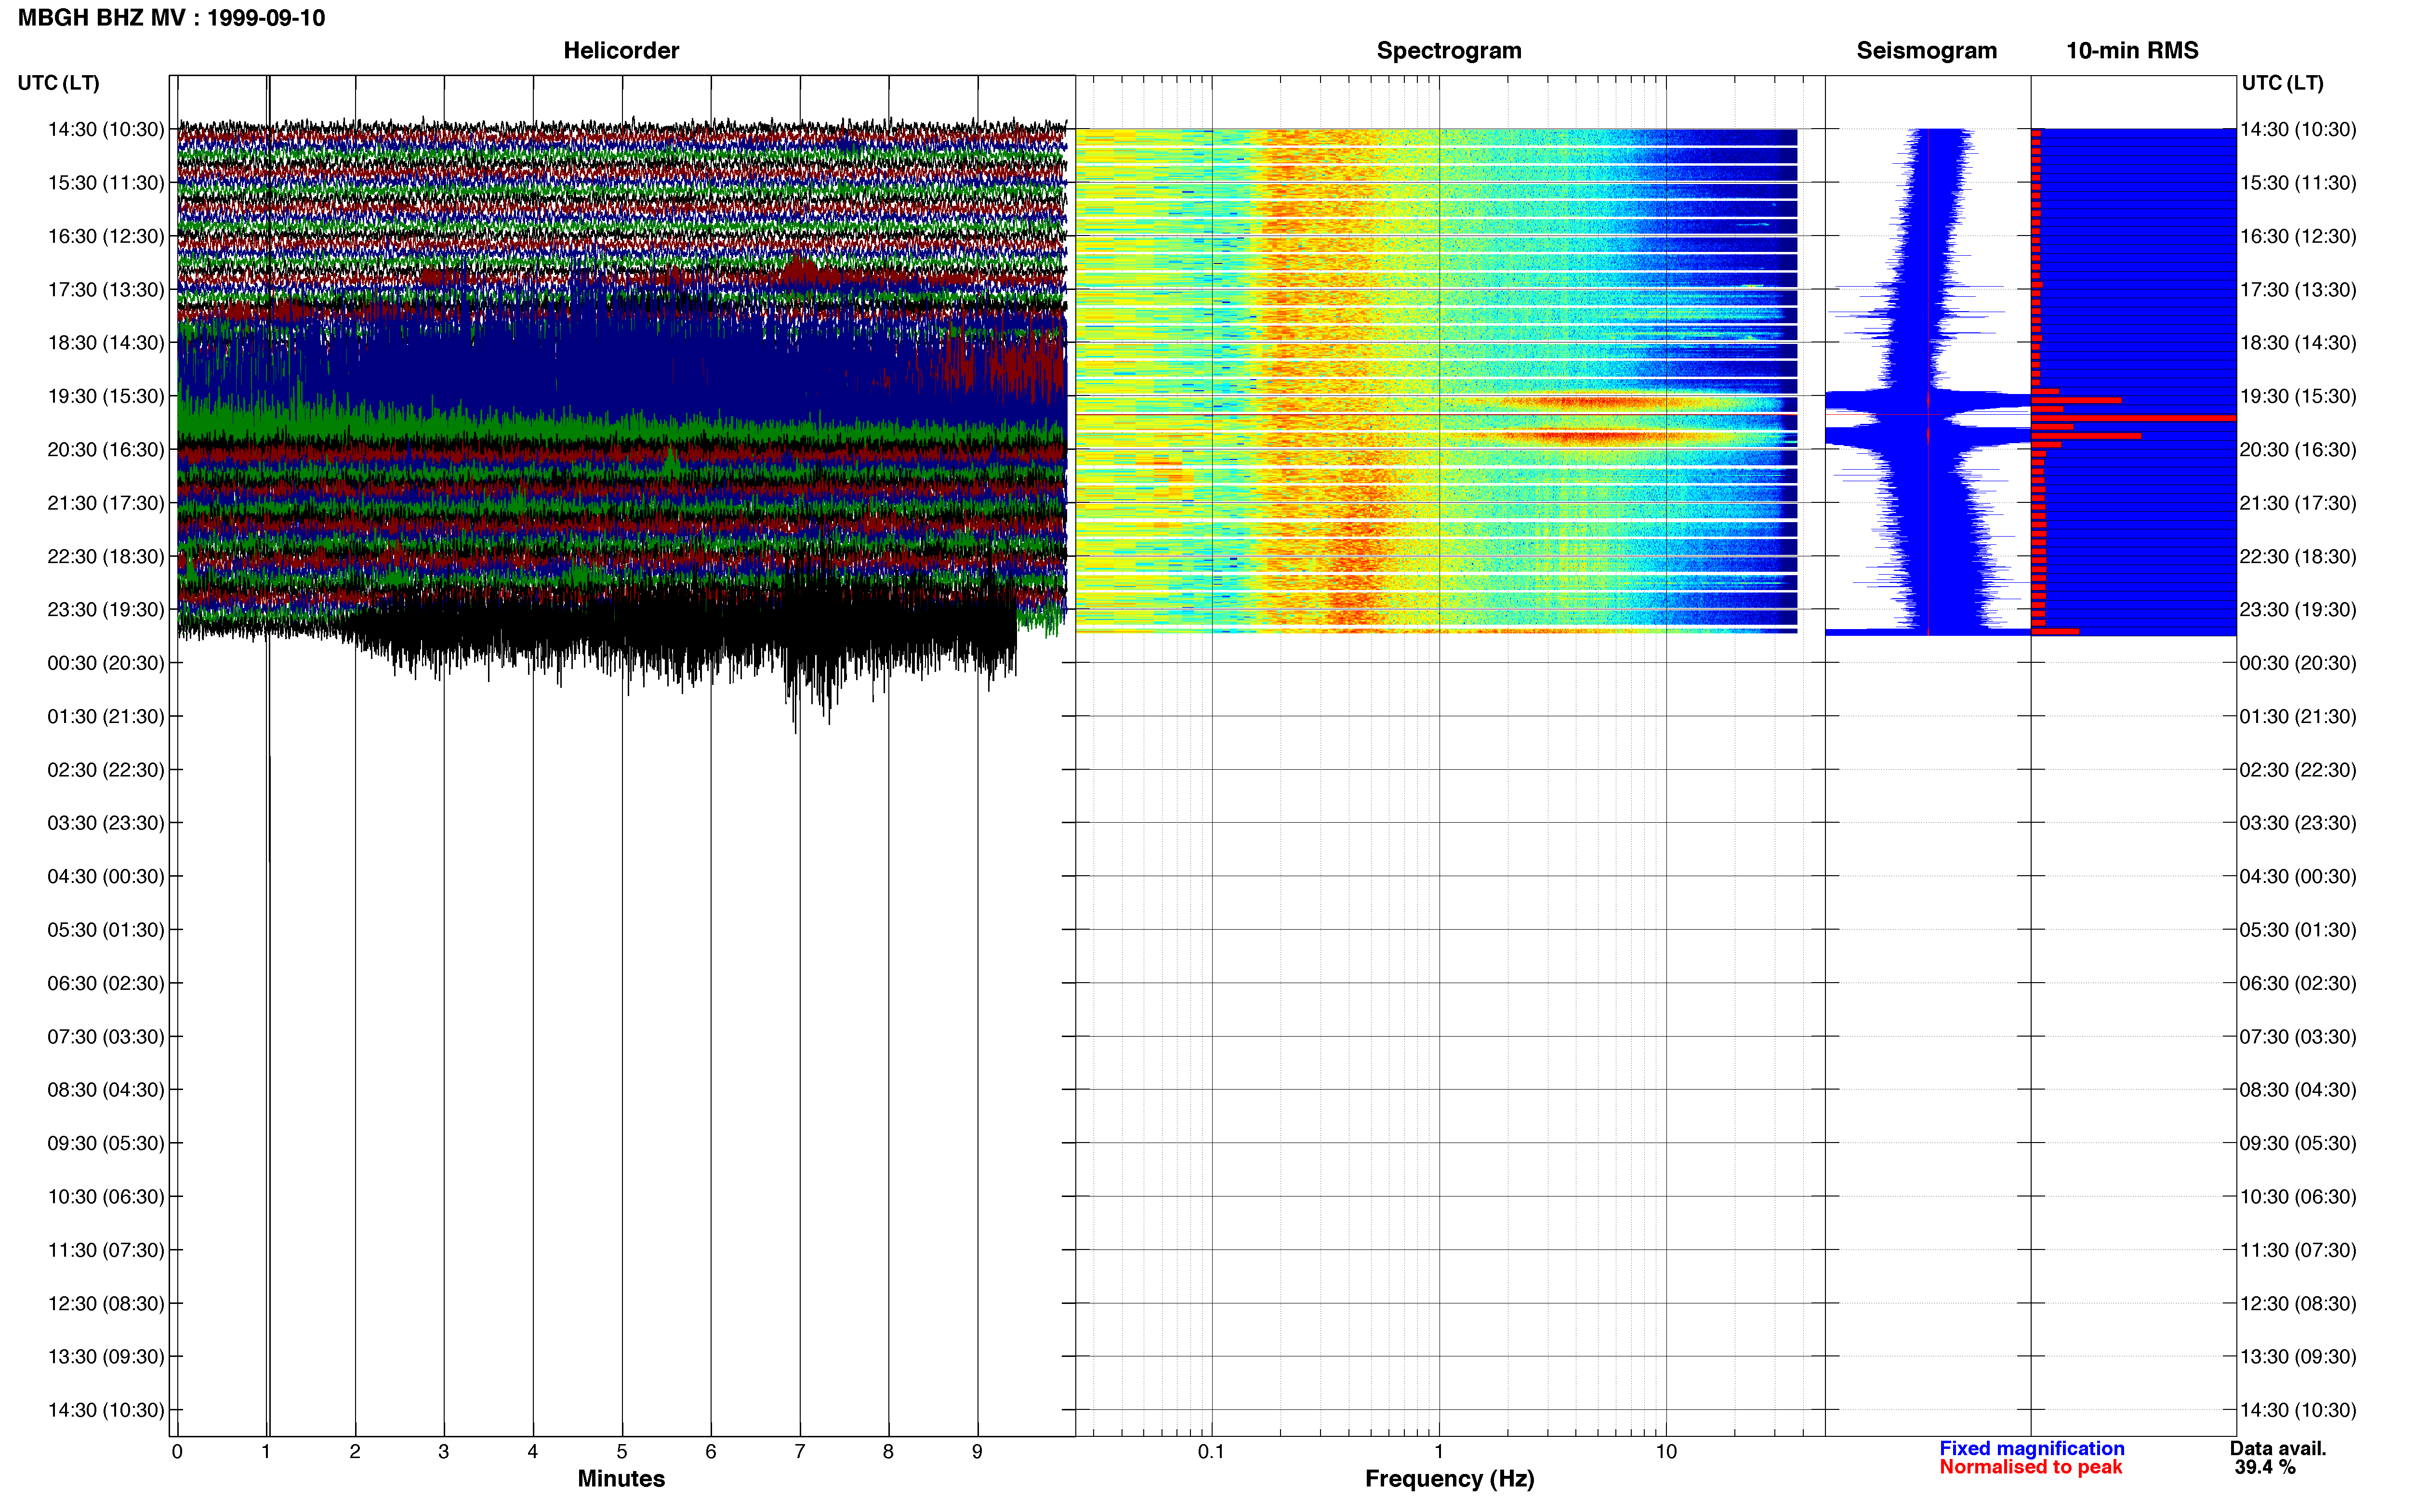Click right time label 00:30 (20:30)
2418x1512 pixels.
(x=2298, y=662)
